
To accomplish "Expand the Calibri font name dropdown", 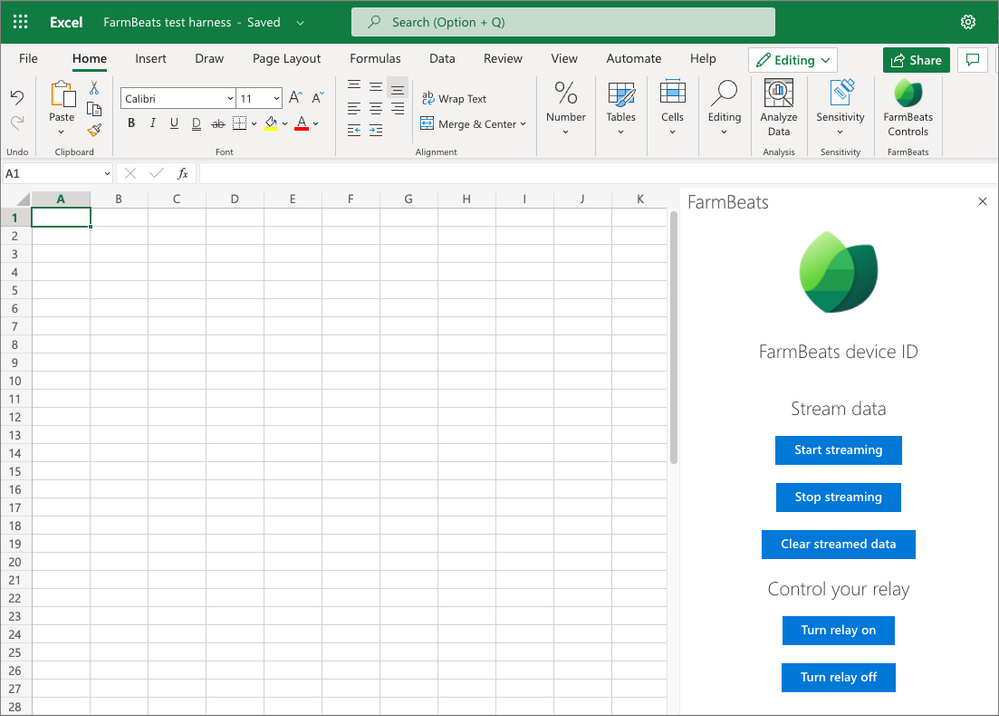I will pos(230,99).
